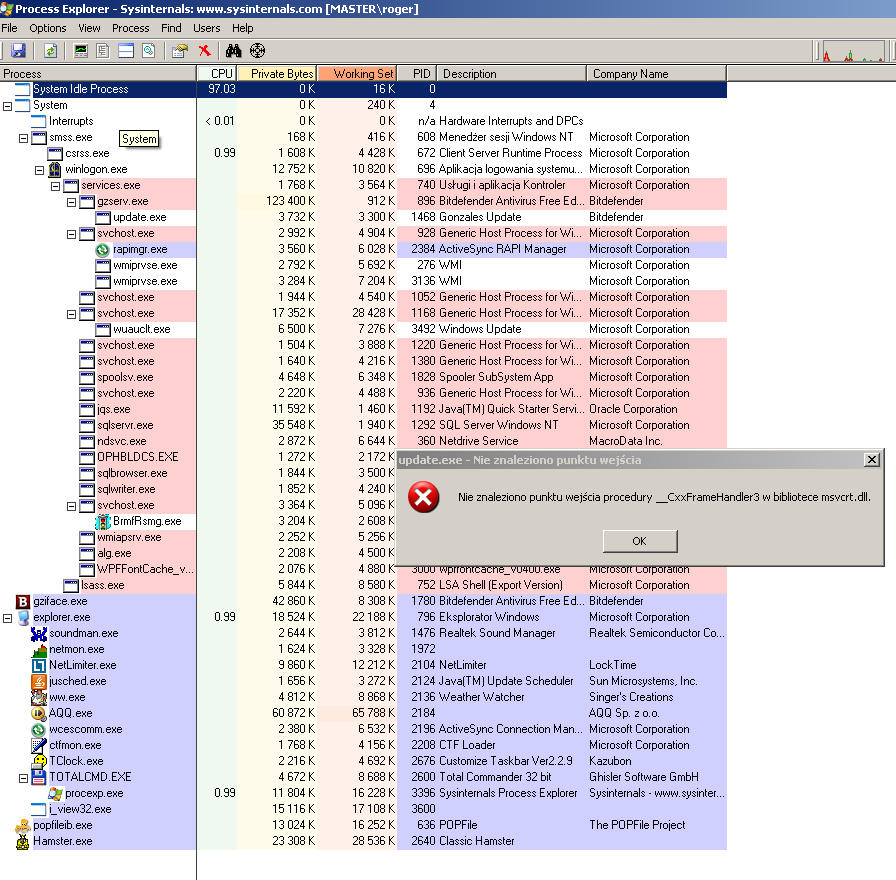Open process Properties toolbar icon

(x=179, y=51)
